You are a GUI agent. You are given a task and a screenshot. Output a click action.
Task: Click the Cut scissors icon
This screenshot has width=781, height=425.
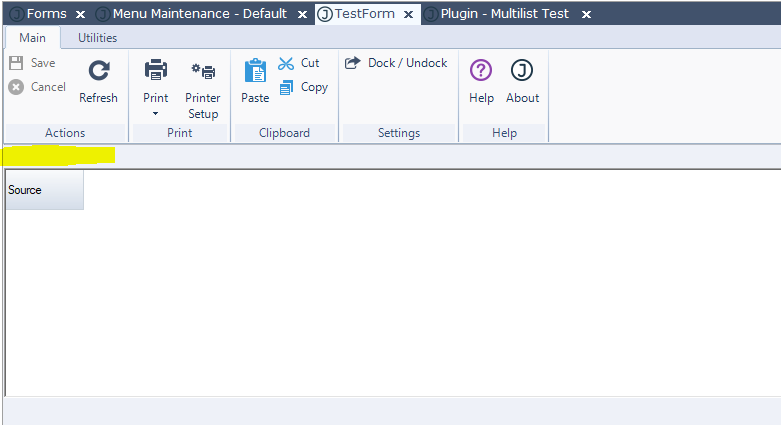(x=286, y=63)
